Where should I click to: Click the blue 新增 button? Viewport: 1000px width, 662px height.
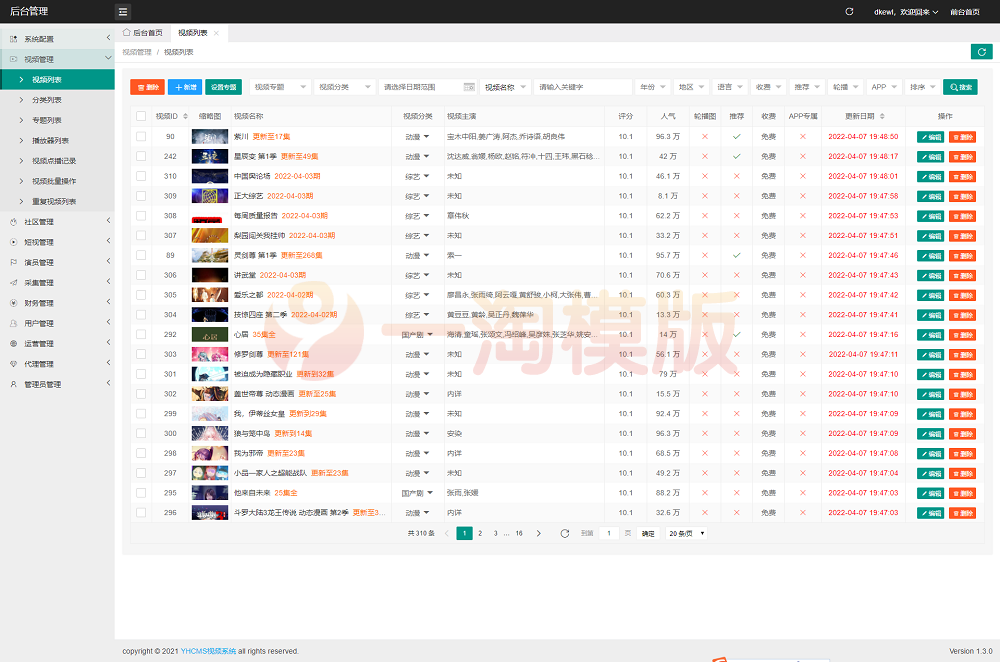185,87
